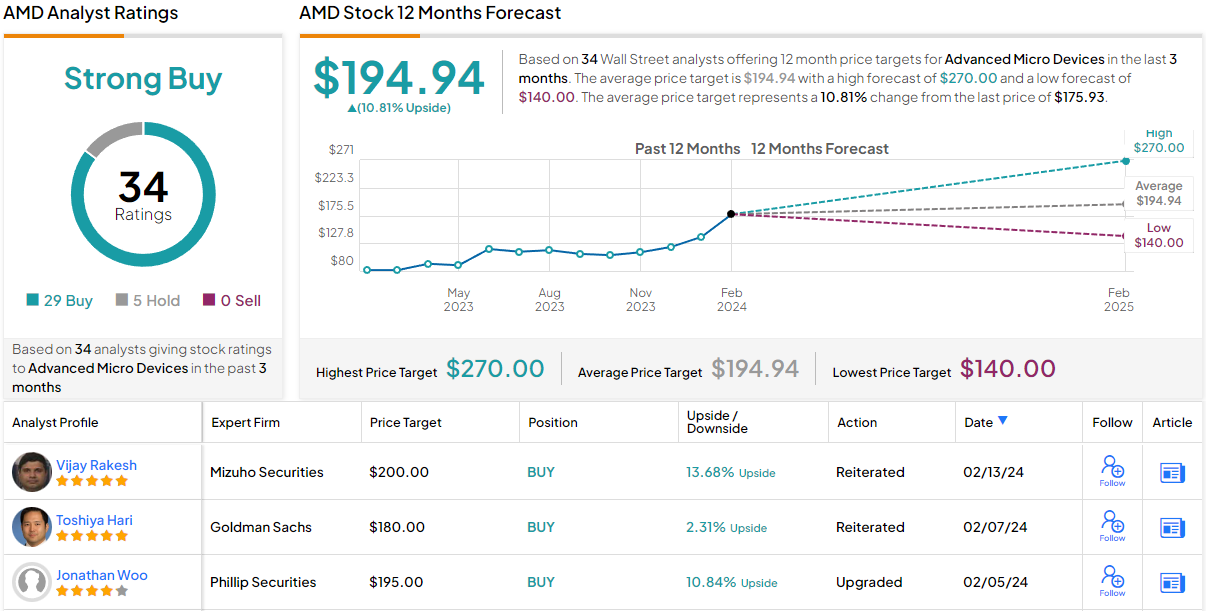Viewport: 1206px width, 611px height.
Task: Sort table by Date column arrow
Action: click(1003, 421)
